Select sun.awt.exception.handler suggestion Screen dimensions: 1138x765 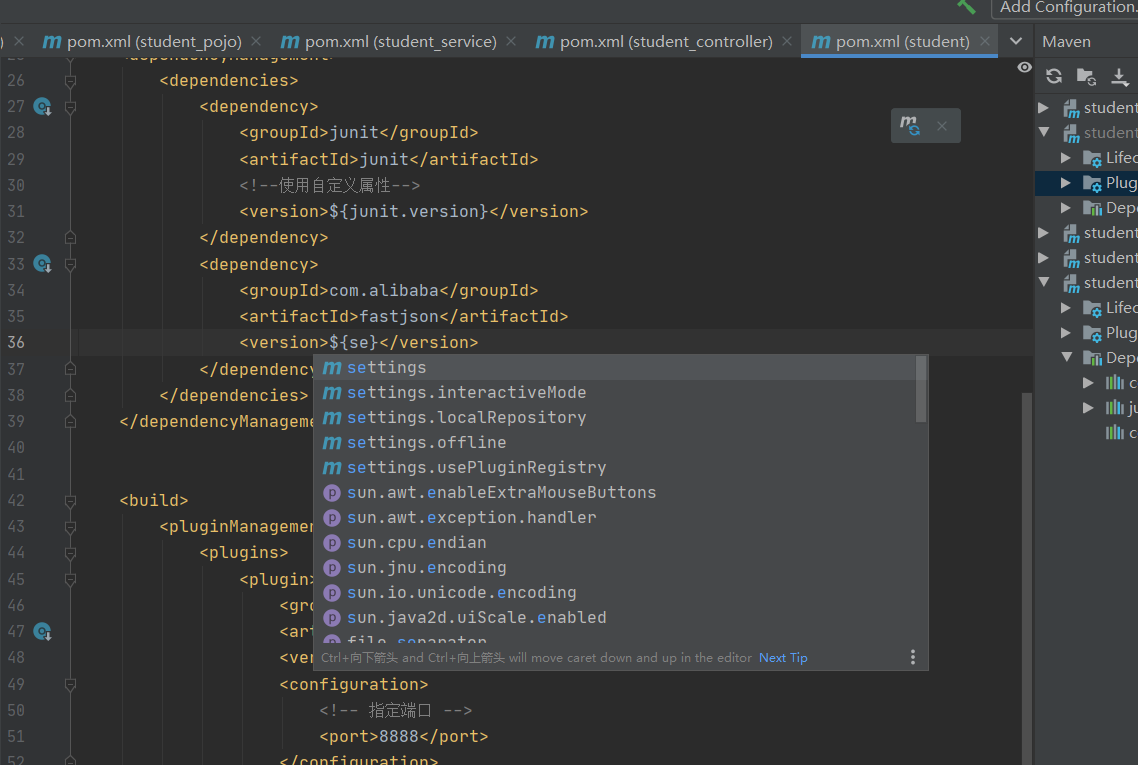pos(615,518)
